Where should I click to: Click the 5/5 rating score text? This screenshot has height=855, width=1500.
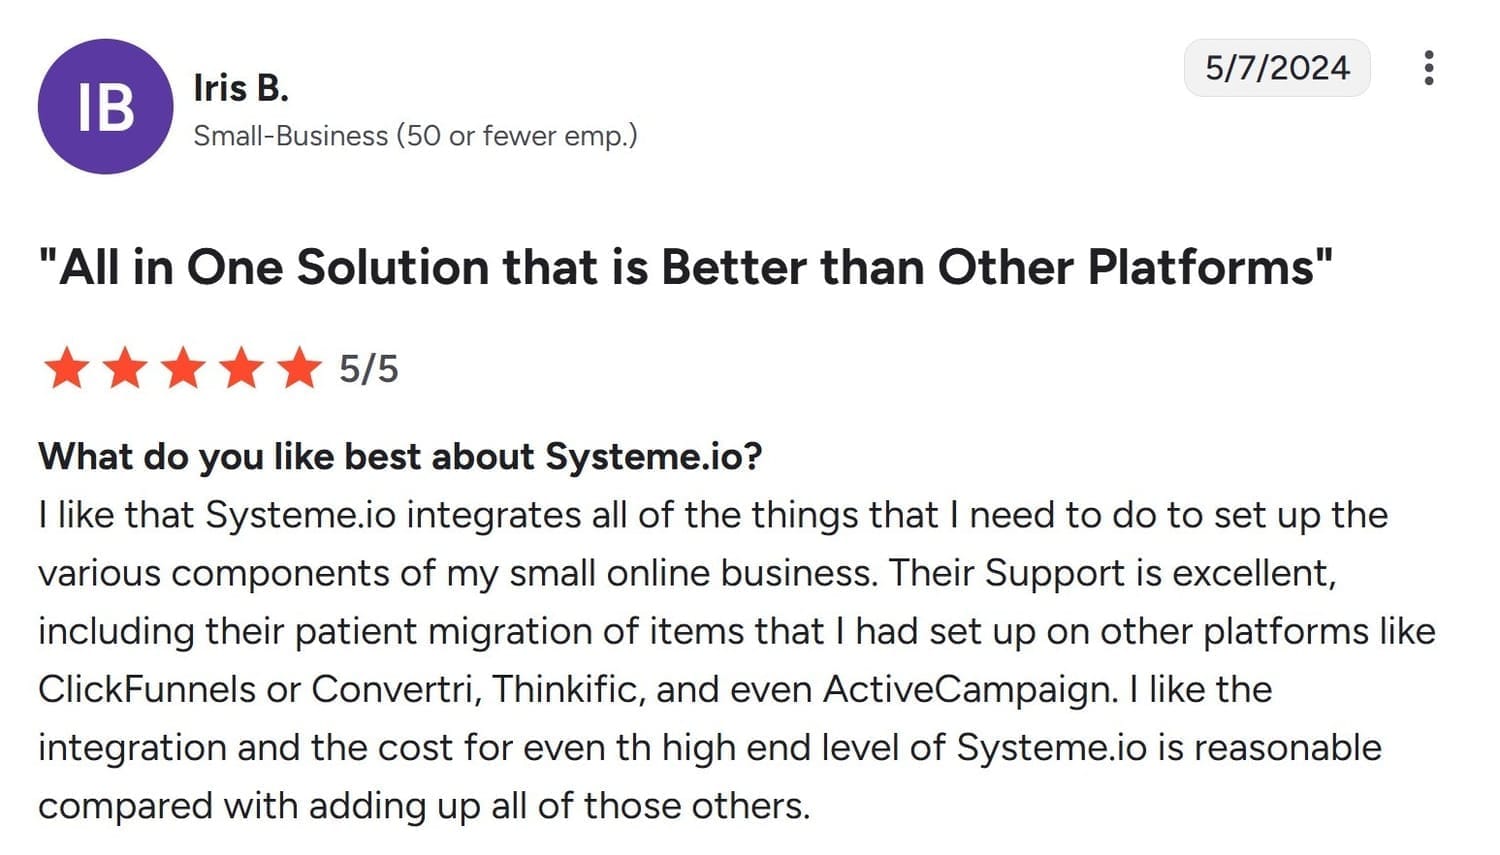pos(369,369)
